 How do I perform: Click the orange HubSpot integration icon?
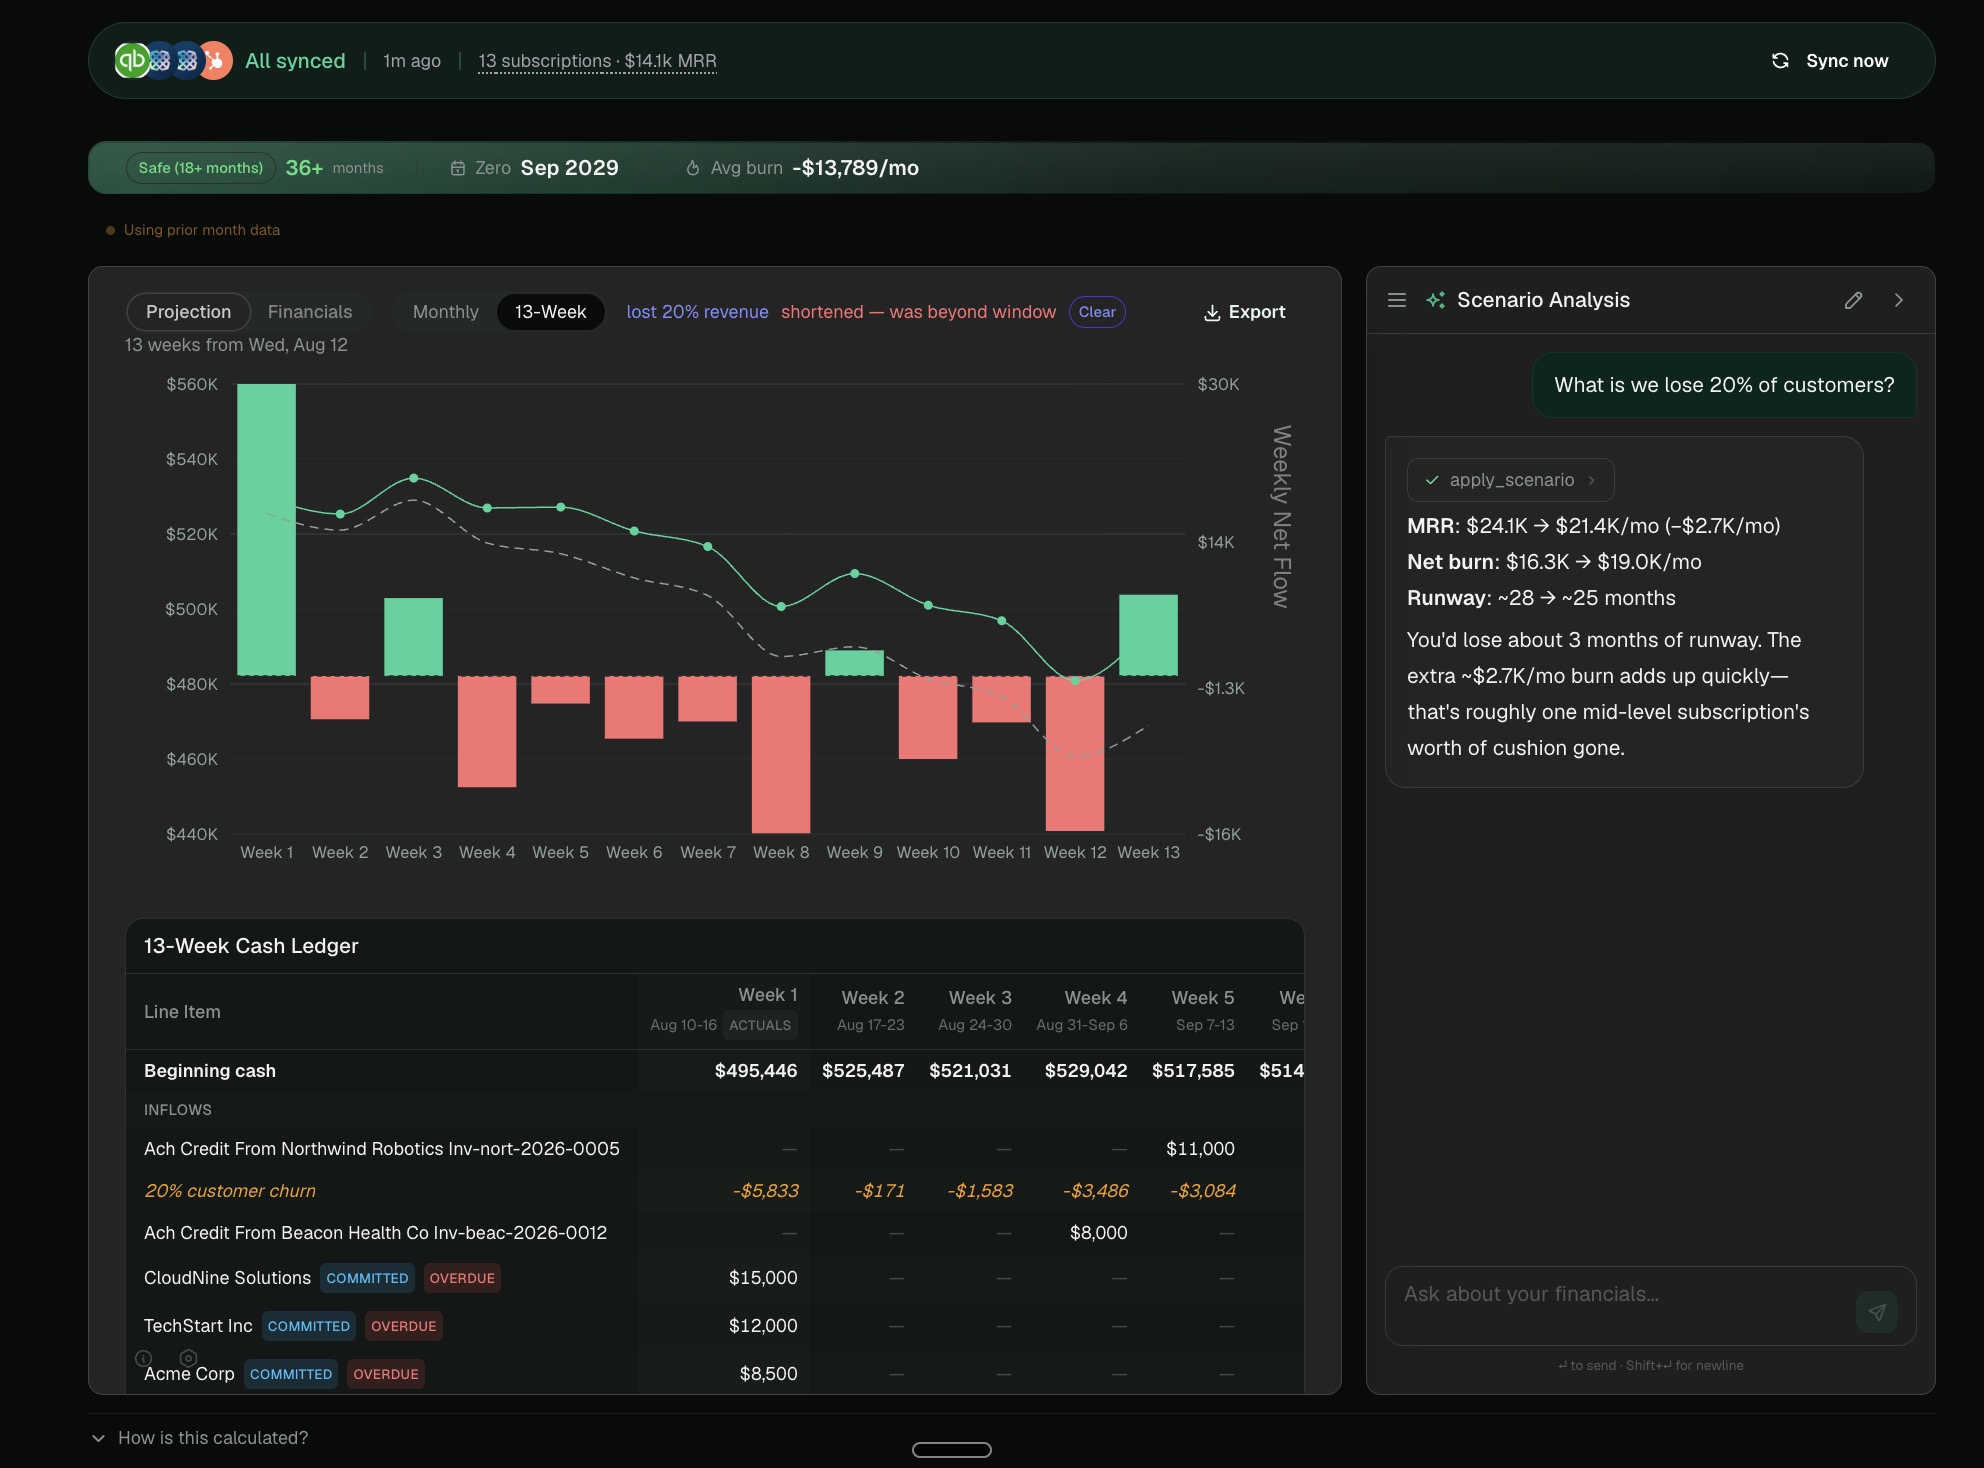[215, 61]
